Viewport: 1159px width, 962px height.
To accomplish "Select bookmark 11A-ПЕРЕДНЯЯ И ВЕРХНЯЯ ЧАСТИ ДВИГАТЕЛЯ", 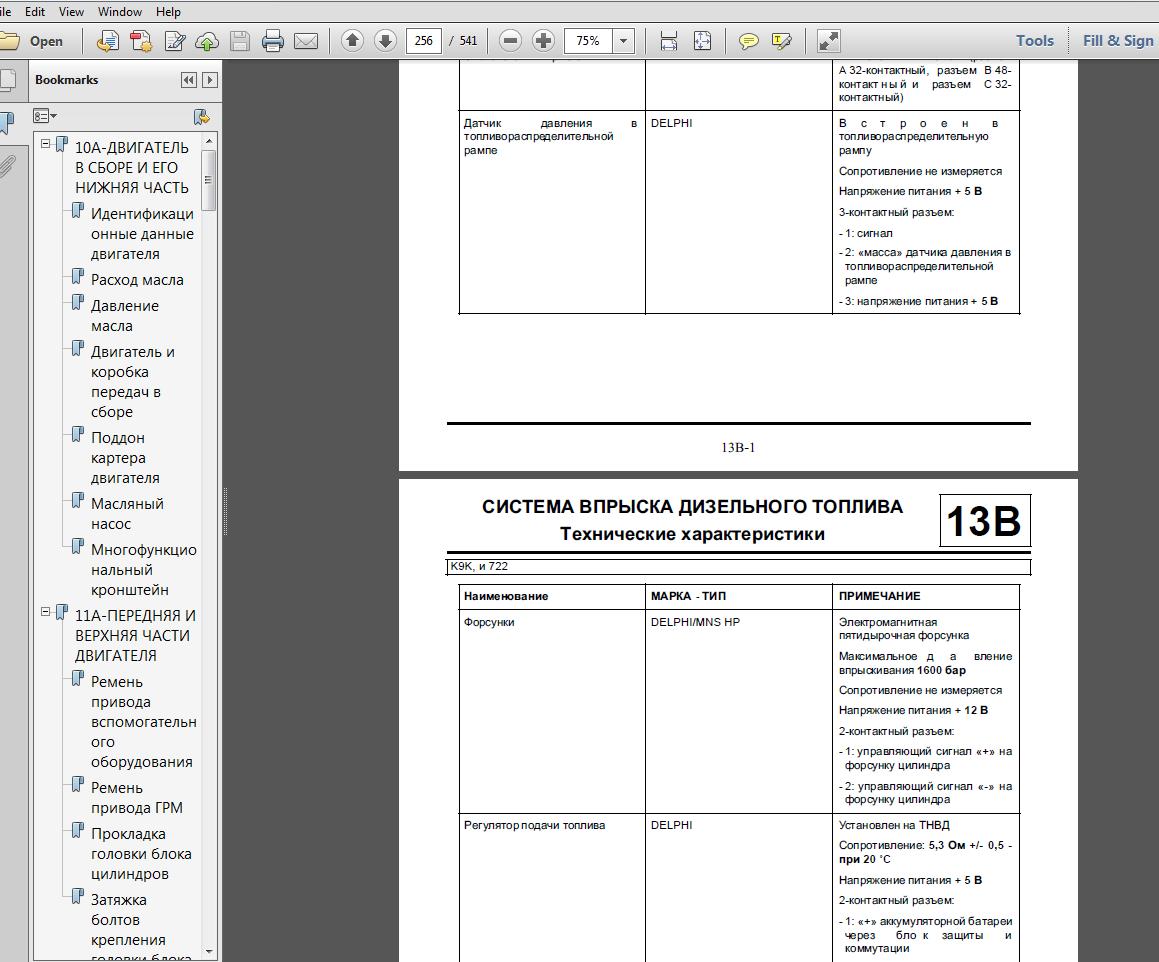I will point(135,635).
